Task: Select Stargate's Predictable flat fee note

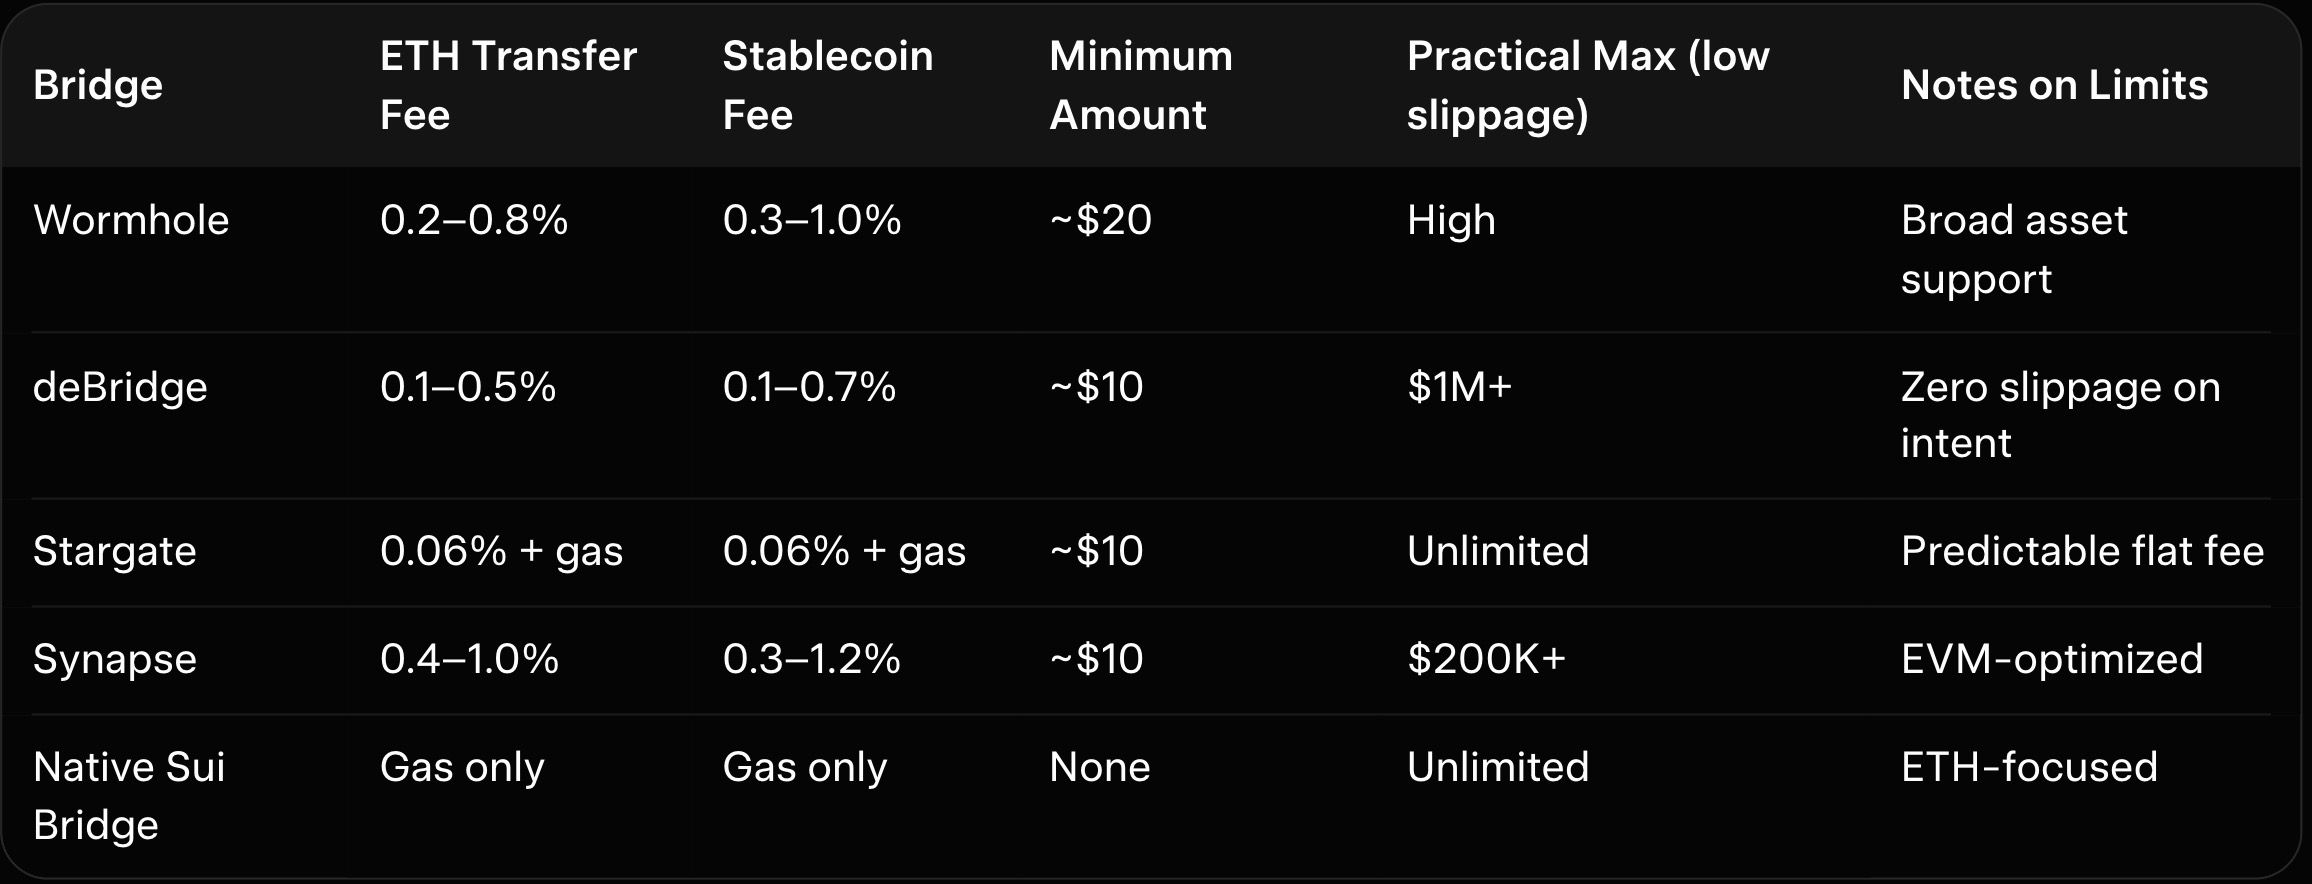Action: point(2082,551)
